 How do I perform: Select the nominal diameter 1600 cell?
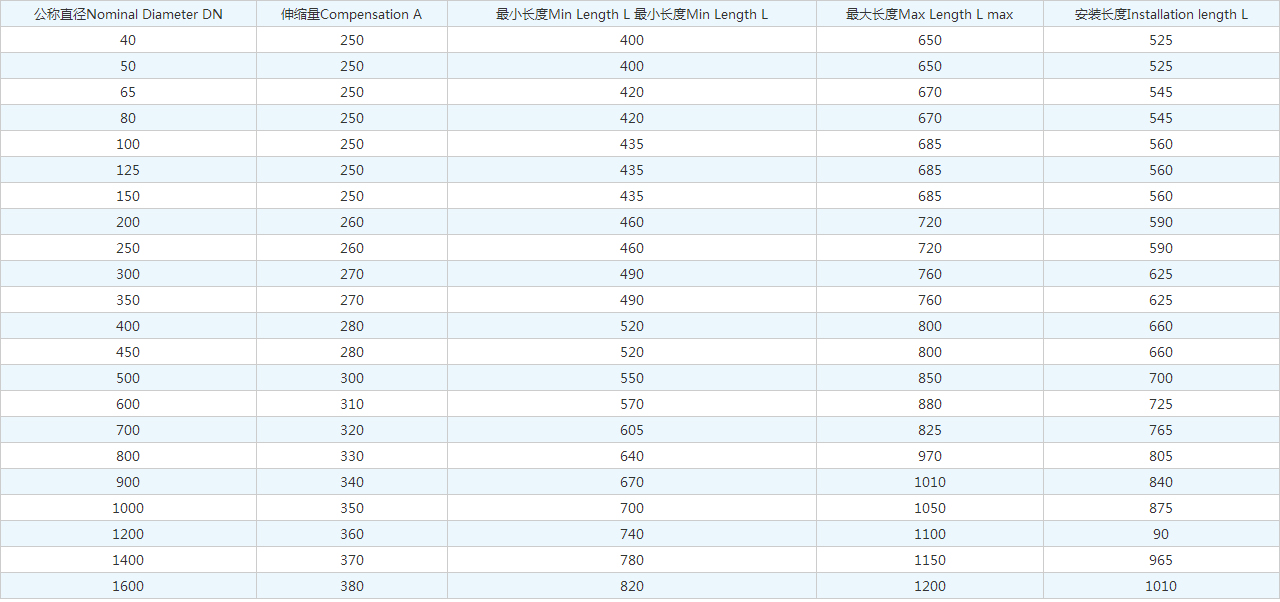(x=128, y=586)
